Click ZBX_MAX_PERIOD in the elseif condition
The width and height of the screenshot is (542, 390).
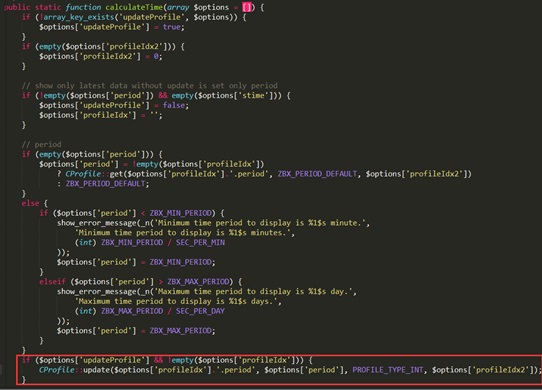[x=198, y=281]
